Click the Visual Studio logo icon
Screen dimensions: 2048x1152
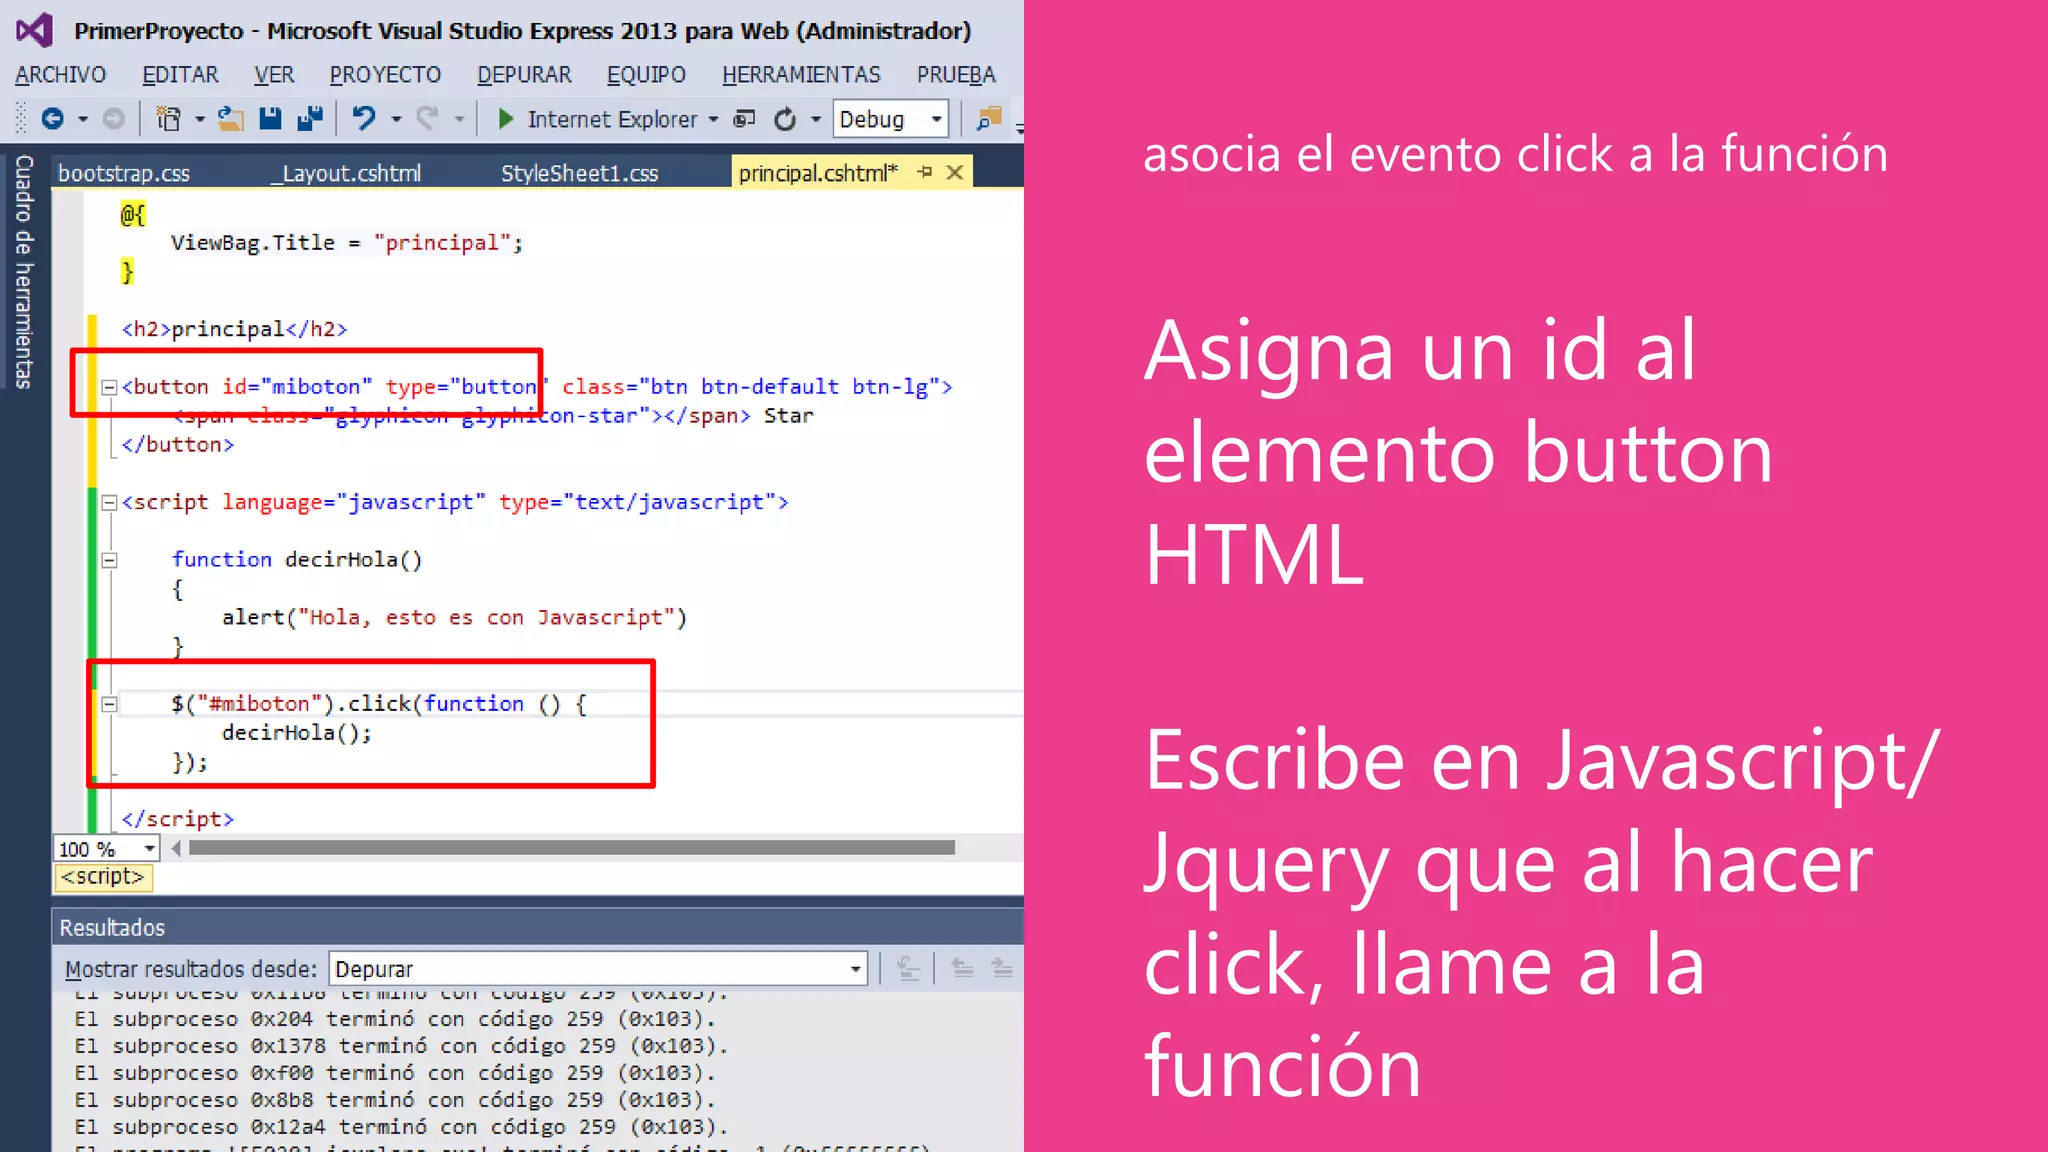[x=34, y=30]
